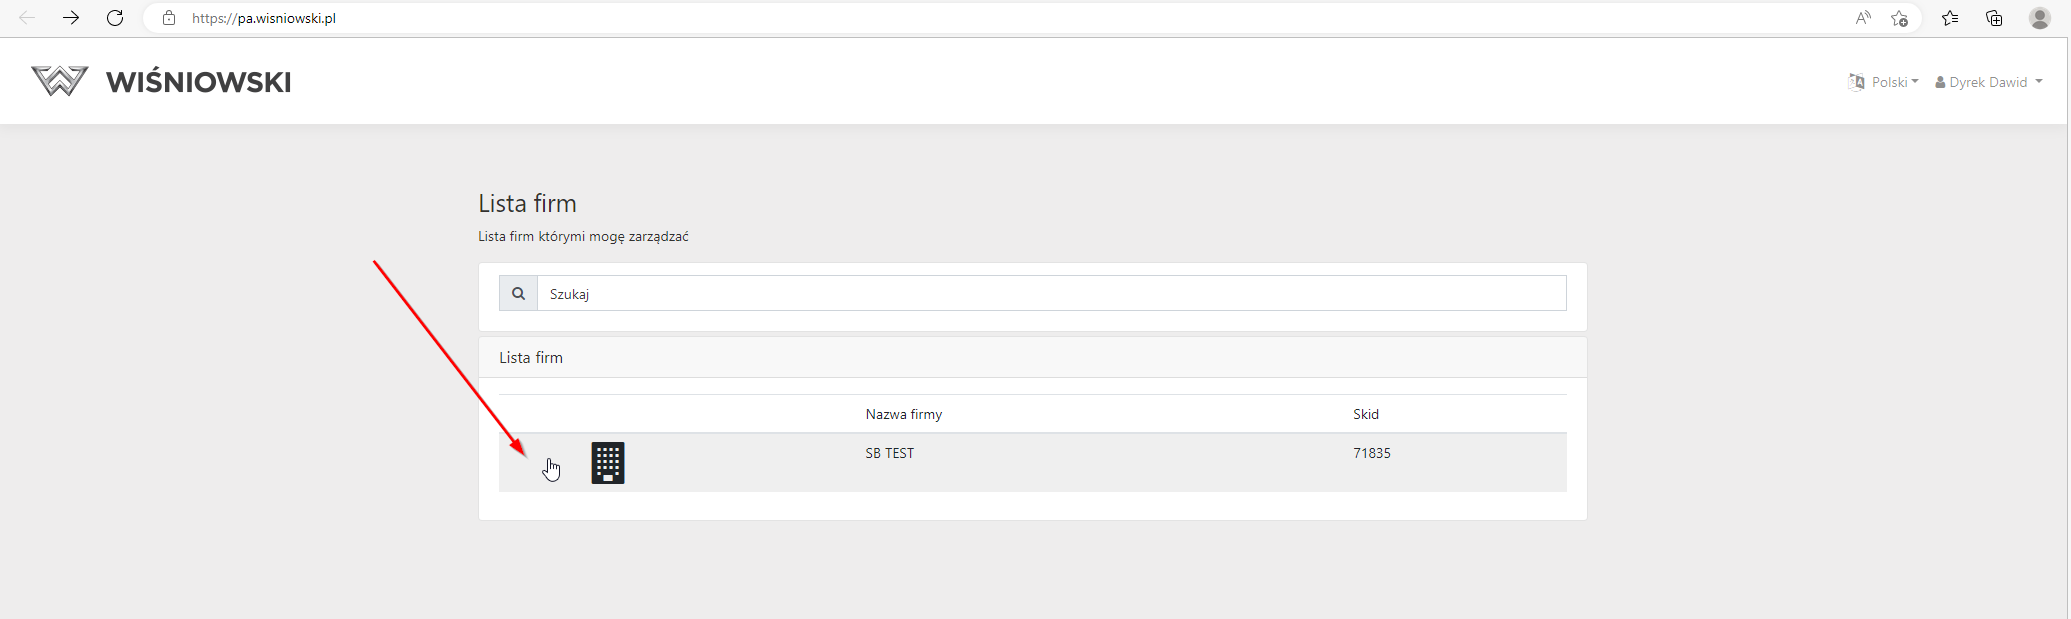This screenshot has height=619, width=2071.
Task: Add this page to favorites
Action: point(1899,18)
